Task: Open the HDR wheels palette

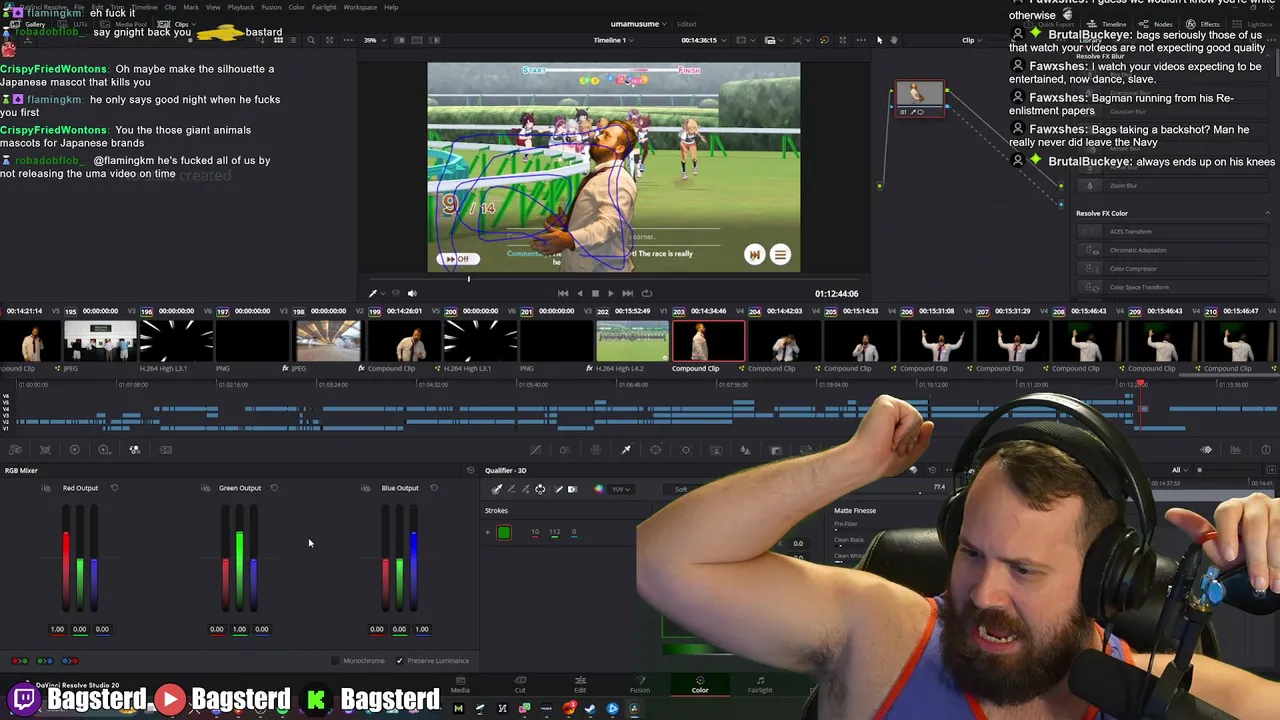Action: pyautogui.click(x=105, y=450)
